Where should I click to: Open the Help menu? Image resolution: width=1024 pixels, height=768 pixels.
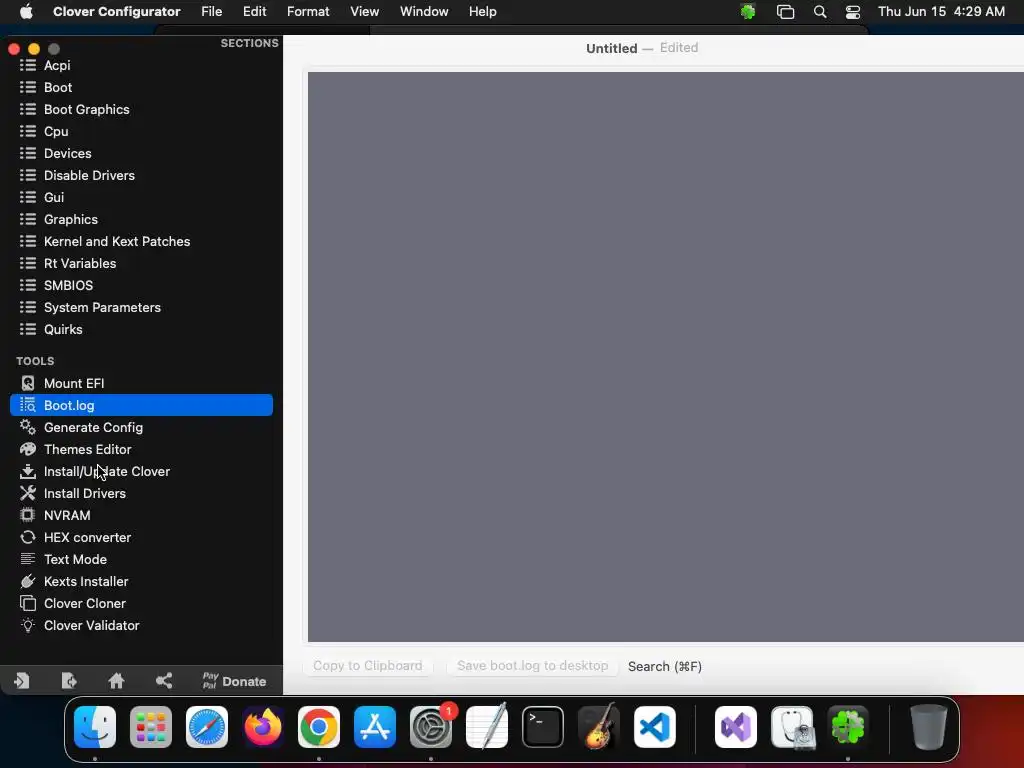click(483, 12)
